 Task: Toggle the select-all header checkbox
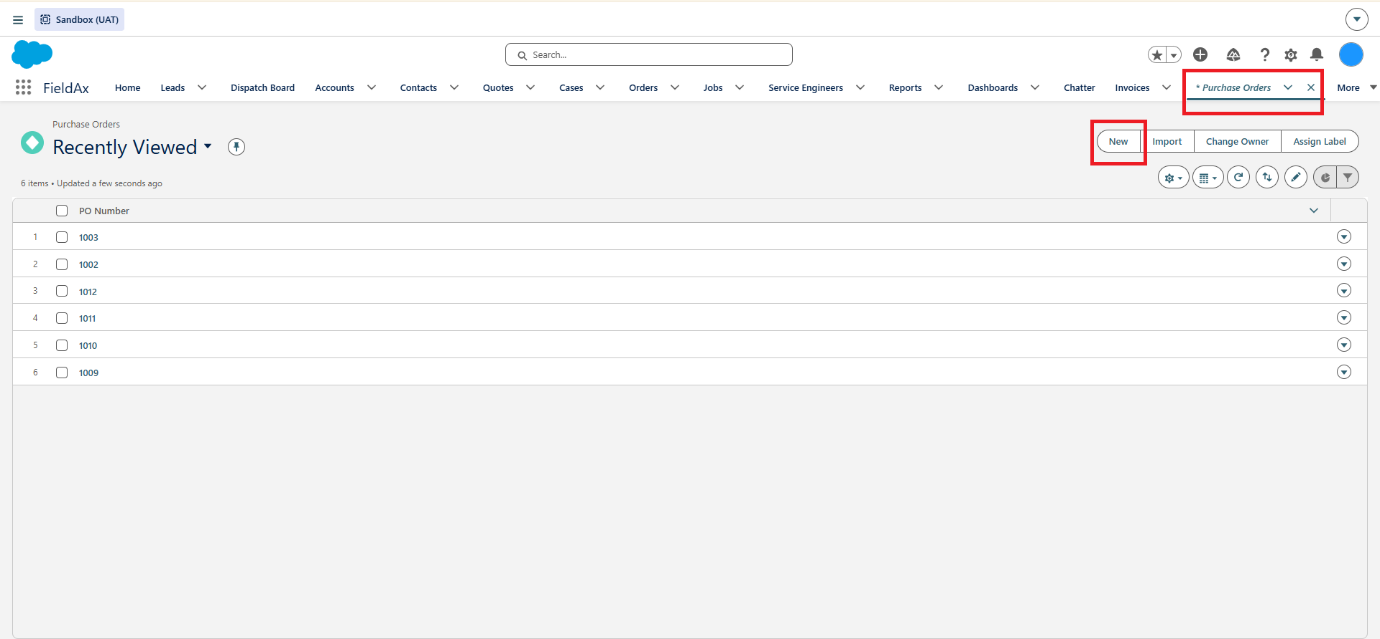tap(62, 211)
